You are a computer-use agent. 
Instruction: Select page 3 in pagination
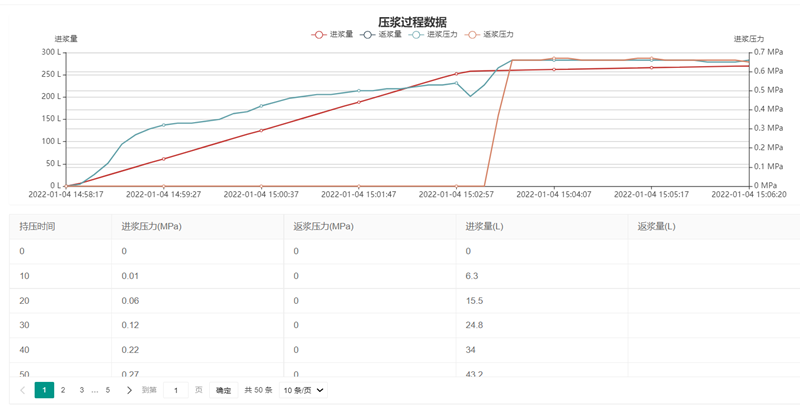tap(82, 390)
